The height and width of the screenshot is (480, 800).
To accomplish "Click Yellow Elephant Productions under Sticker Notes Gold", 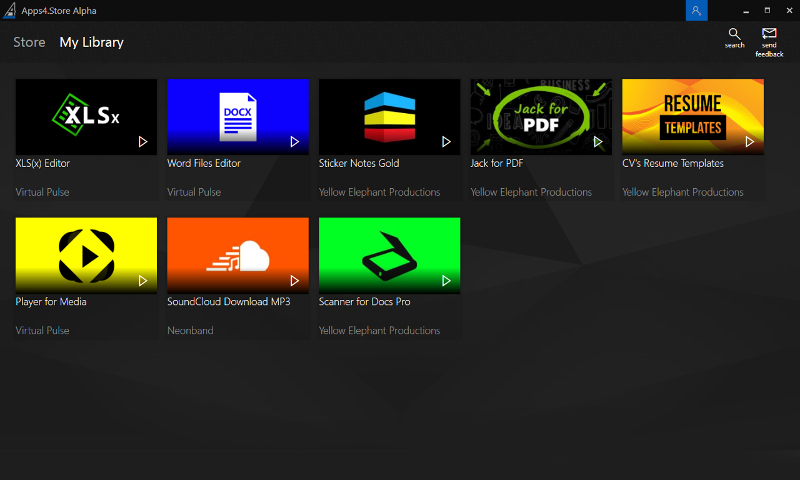I will pos(379,192).
